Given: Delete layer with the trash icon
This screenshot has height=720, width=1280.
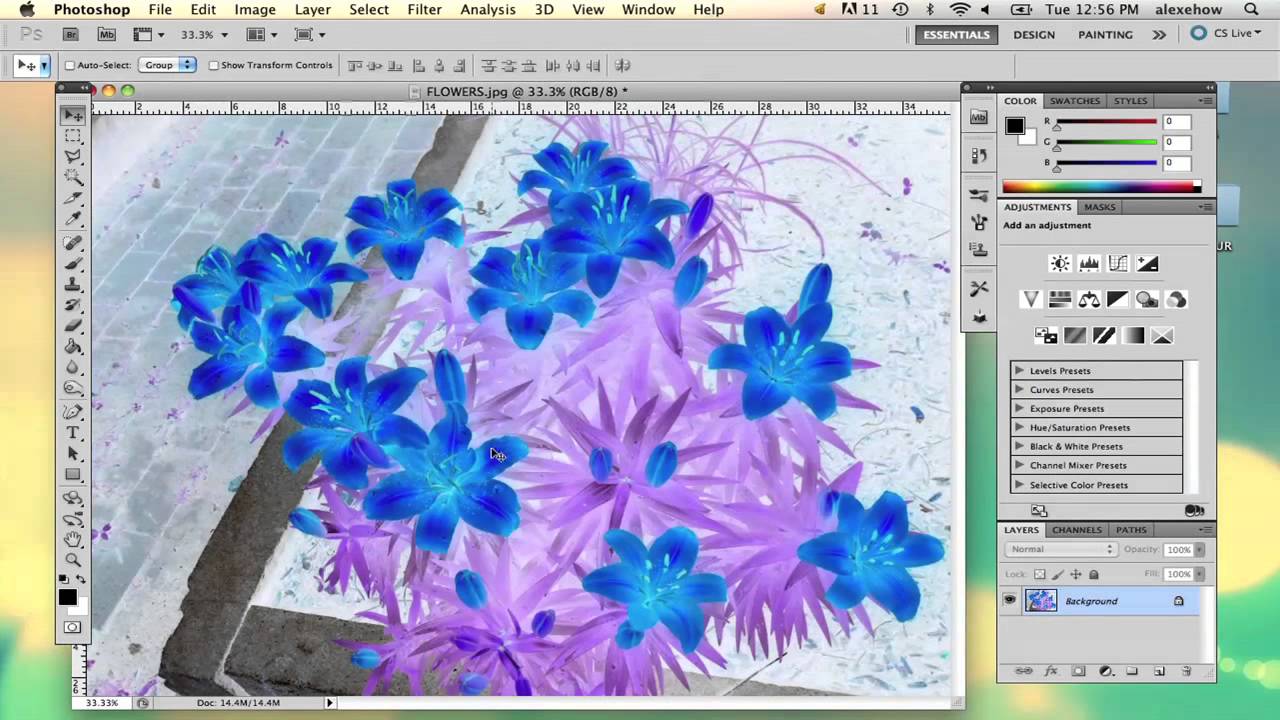Looking at the screenshot, I should point(1187,672).
